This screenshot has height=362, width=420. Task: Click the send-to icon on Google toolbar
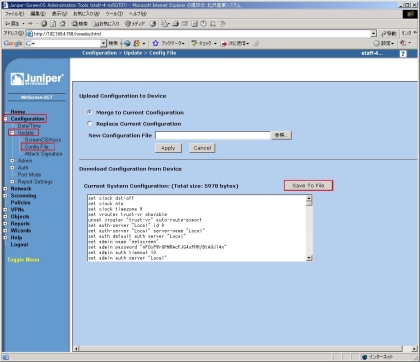click(224, 43)
